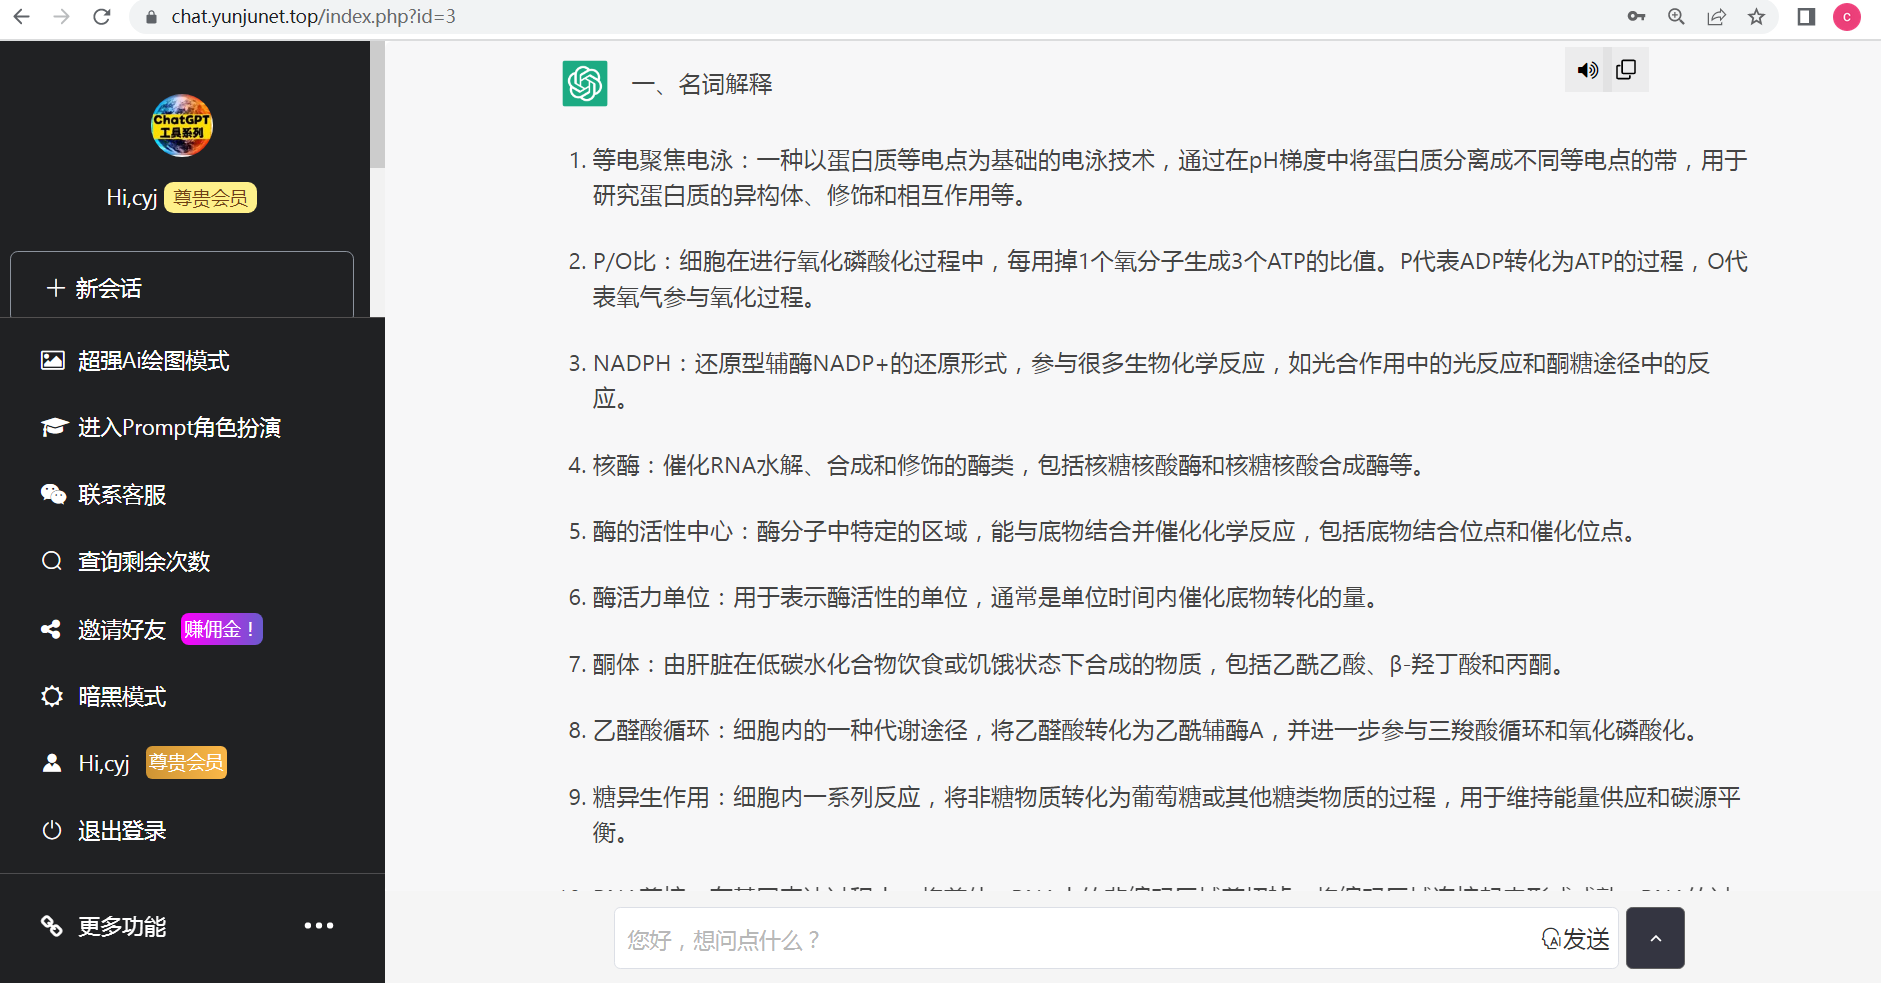Open the share page icon in toolbar

1716,17
